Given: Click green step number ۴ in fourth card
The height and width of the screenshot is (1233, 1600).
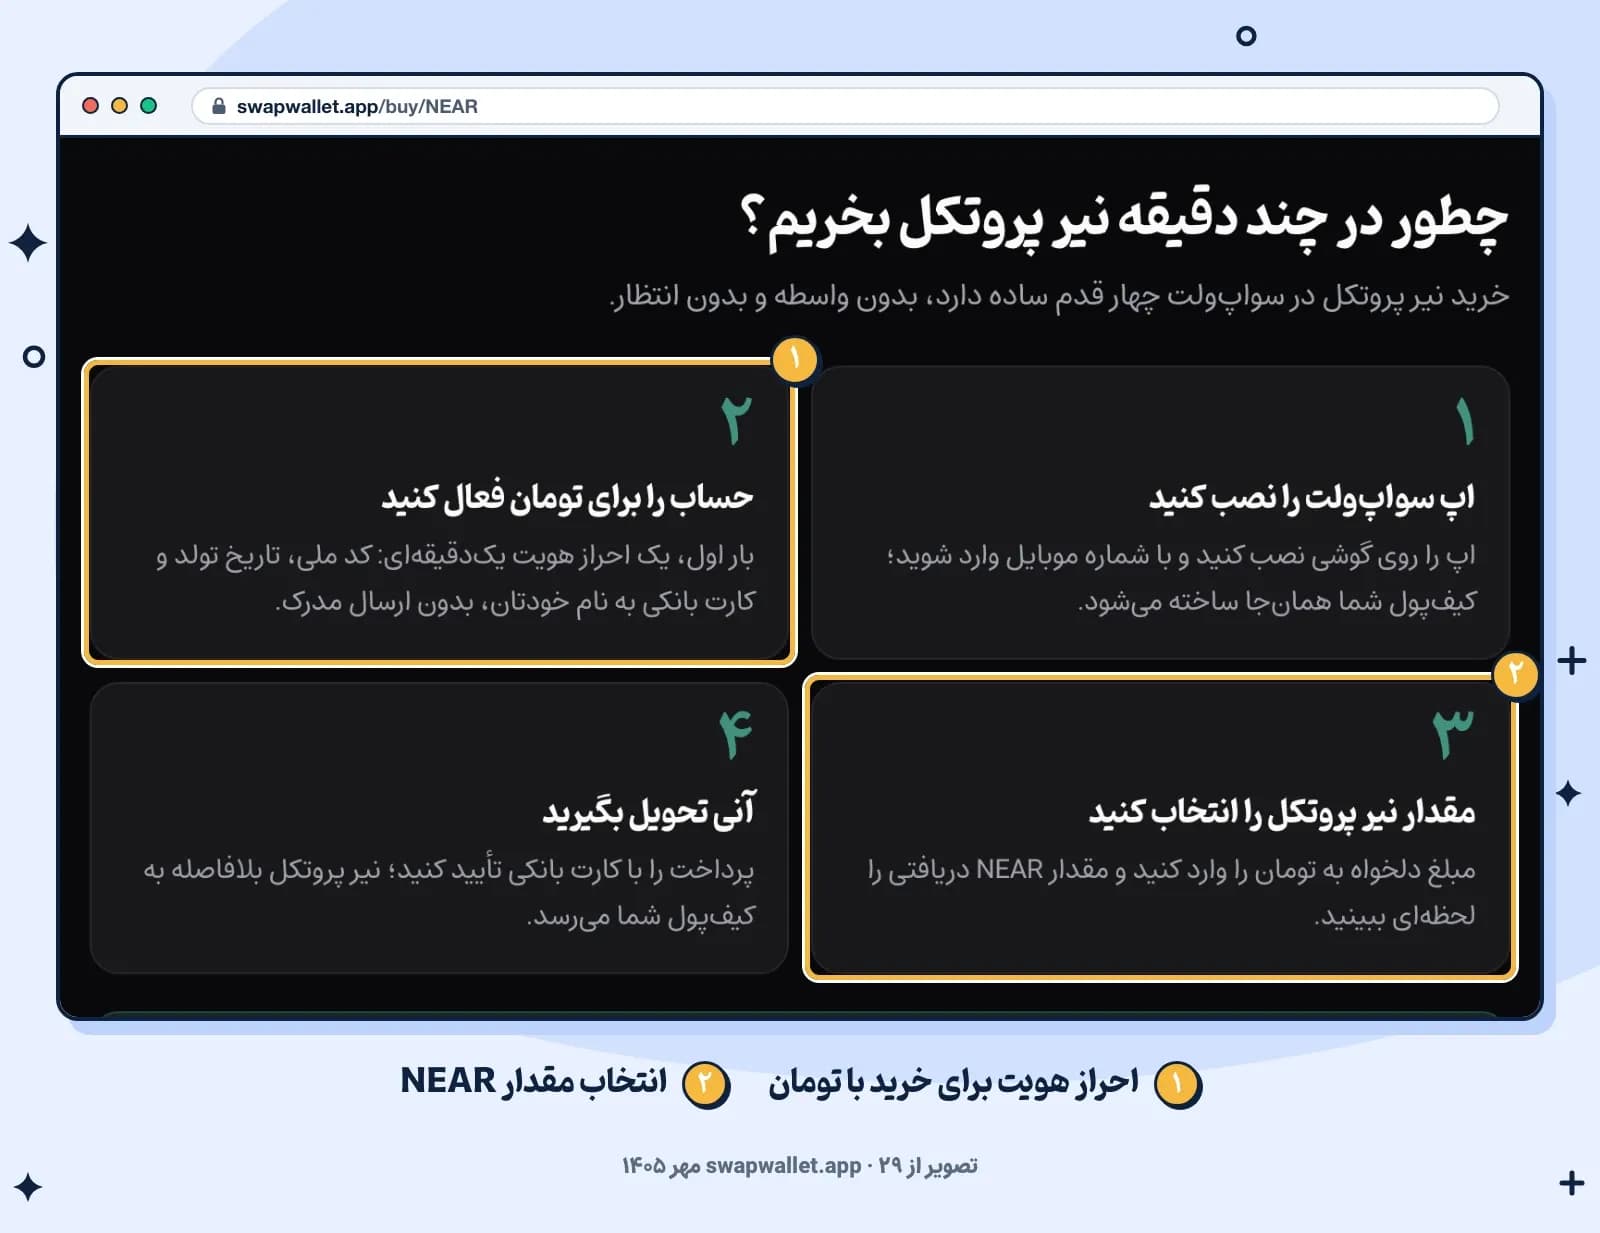Looking at the screenshot, I should [736, 735].
